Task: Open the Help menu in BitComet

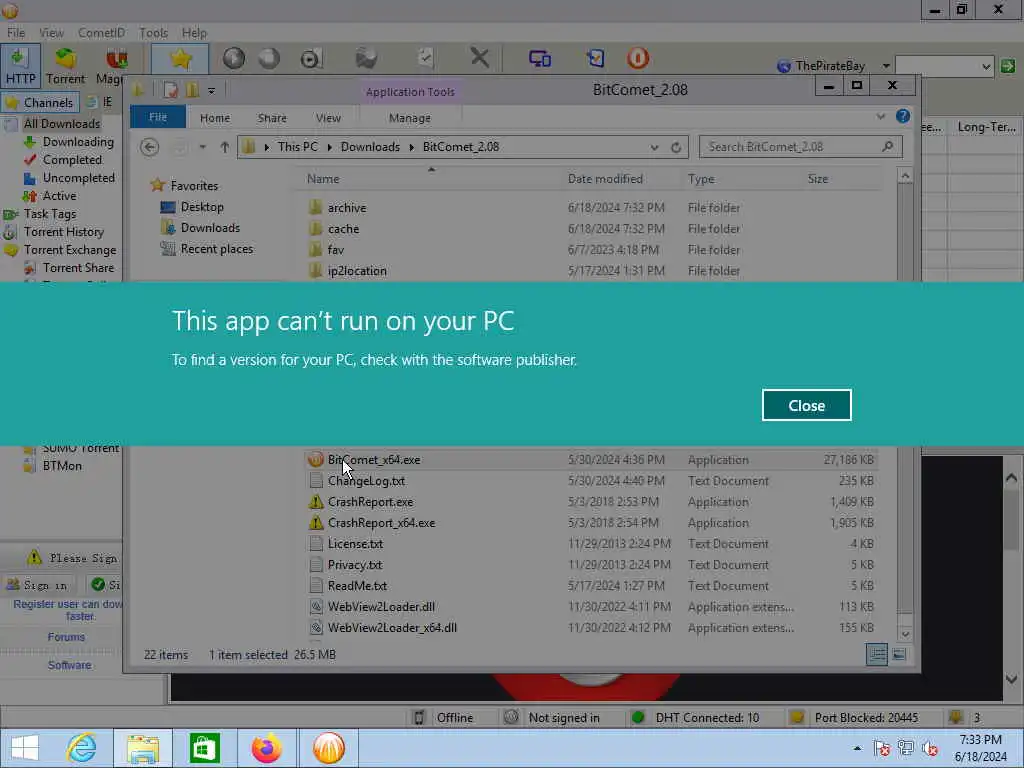Action: [194, 33]
